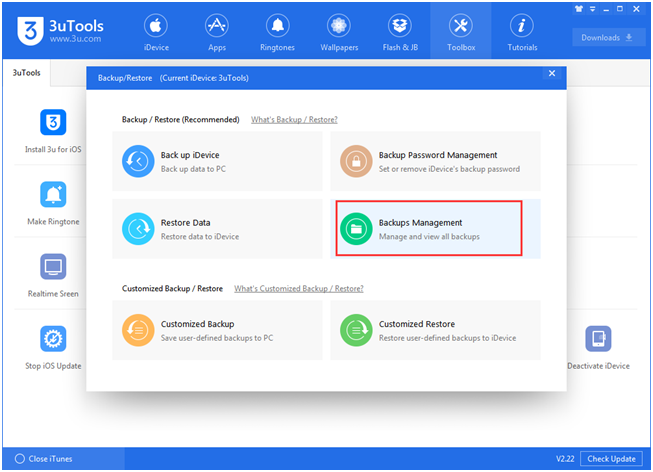Click the Backups Management folder icon
Viewport: 653px width, 472px height.
(x=356, y=229)
